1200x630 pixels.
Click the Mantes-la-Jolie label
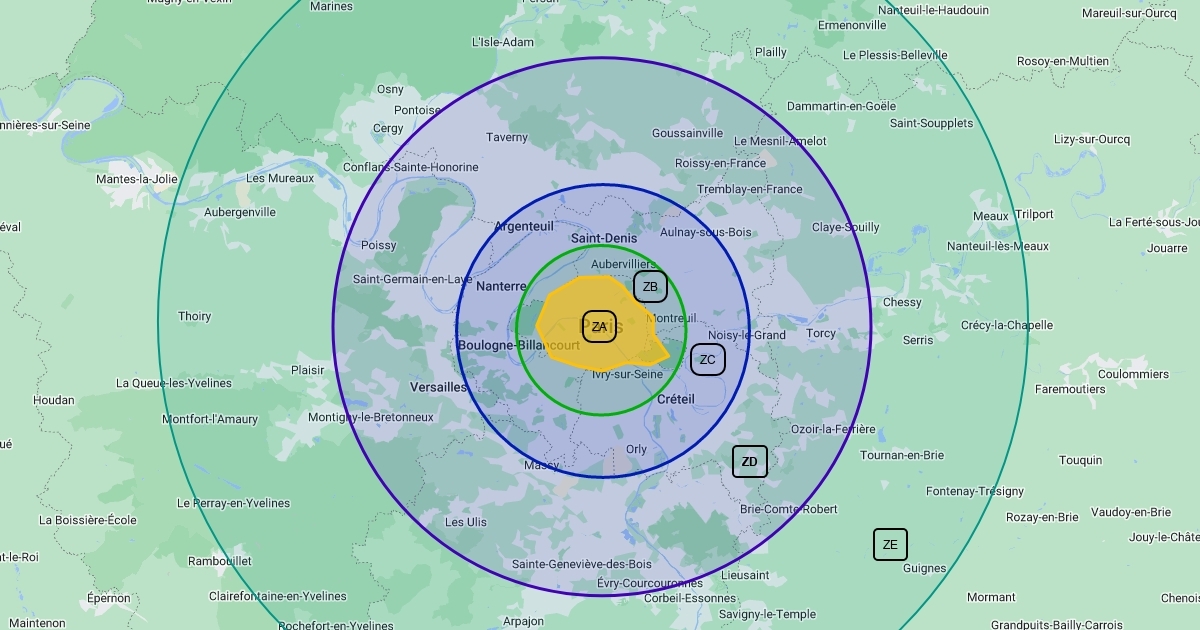pos(136,179)
